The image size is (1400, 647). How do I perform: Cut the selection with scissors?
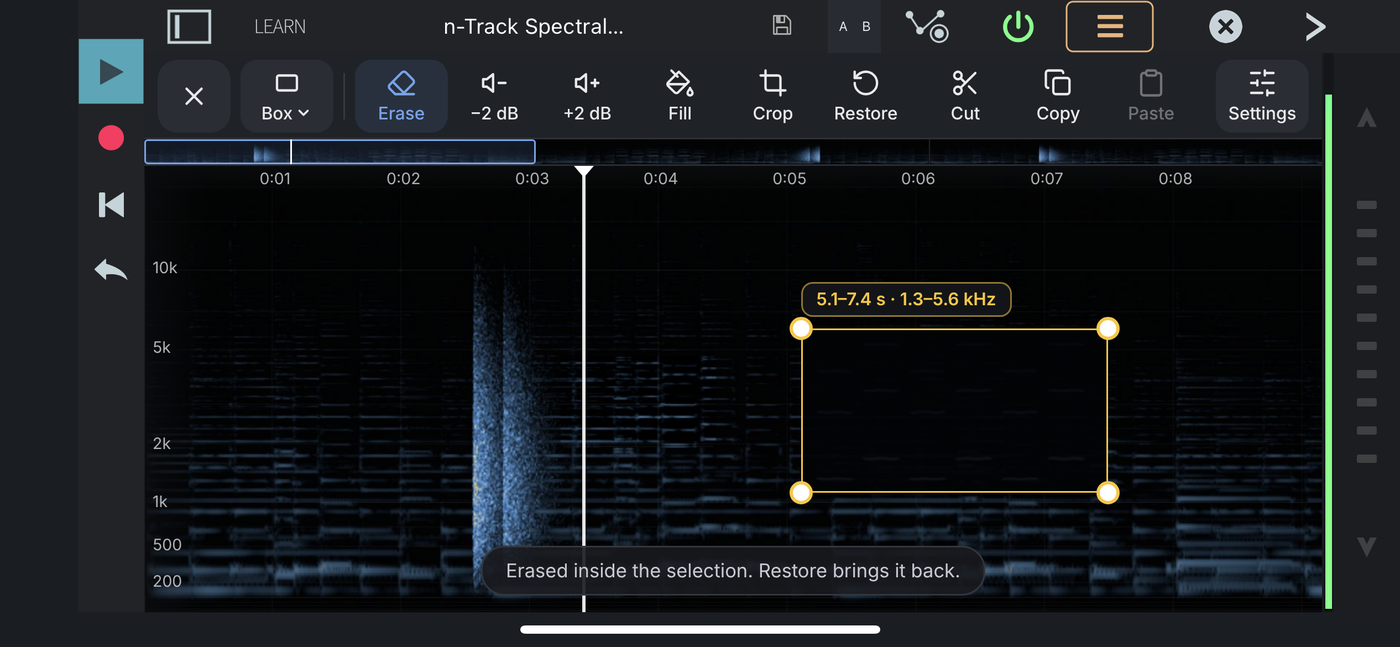pyautogui.click(x=965, y=97)
